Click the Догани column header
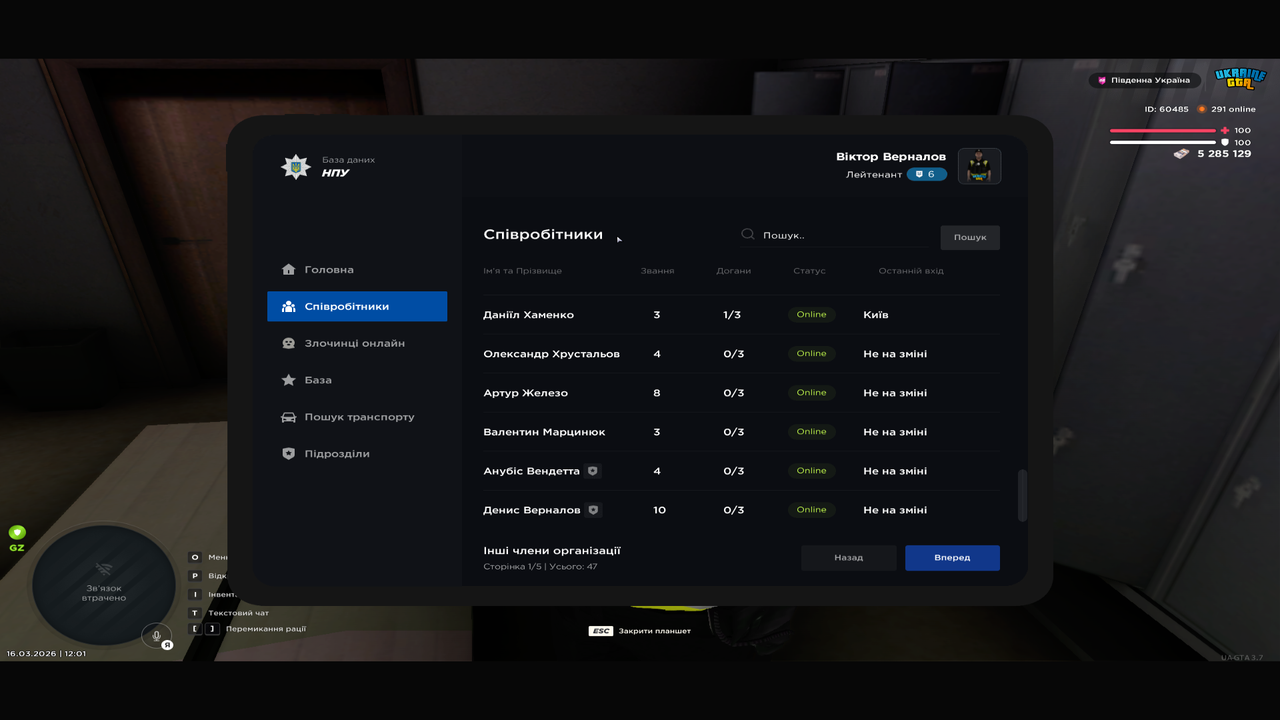This screenshot has width=1280, height=720. 734,271
